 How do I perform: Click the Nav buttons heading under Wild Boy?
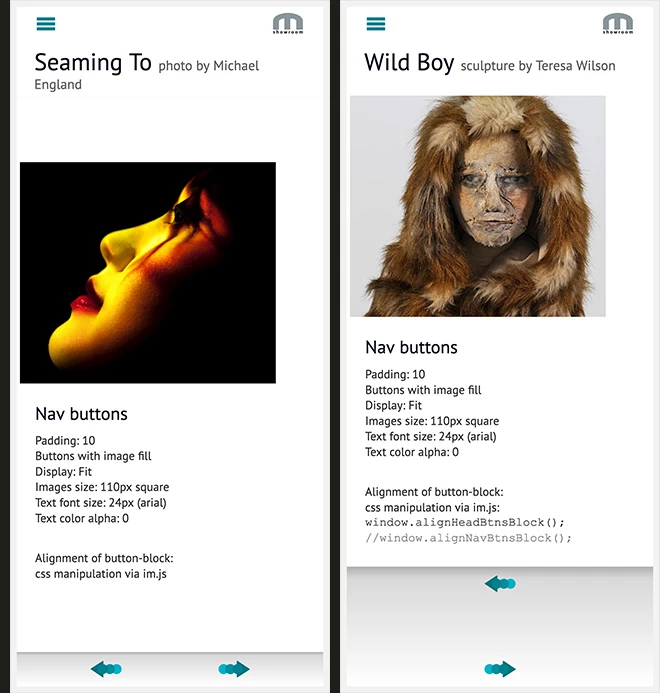tap(411, 347)
